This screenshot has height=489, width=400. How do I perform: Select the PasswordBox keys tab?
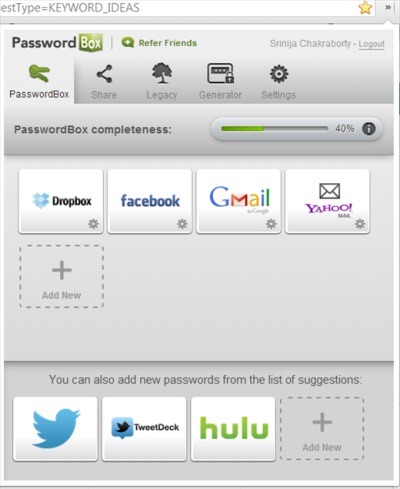click(39, 82)
